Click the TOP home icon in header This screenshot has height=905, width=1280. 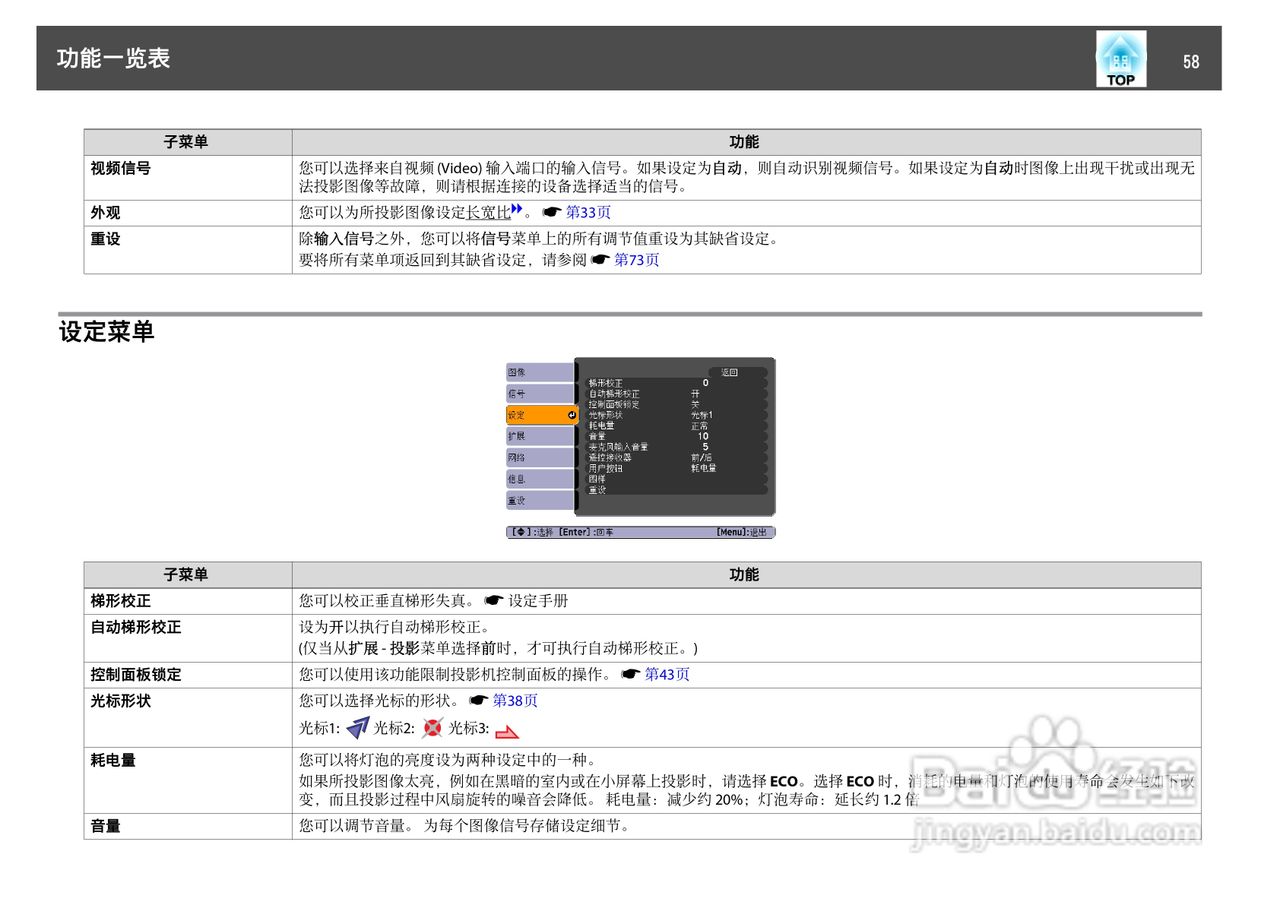pyautogui.click(x=1121, y=59)
